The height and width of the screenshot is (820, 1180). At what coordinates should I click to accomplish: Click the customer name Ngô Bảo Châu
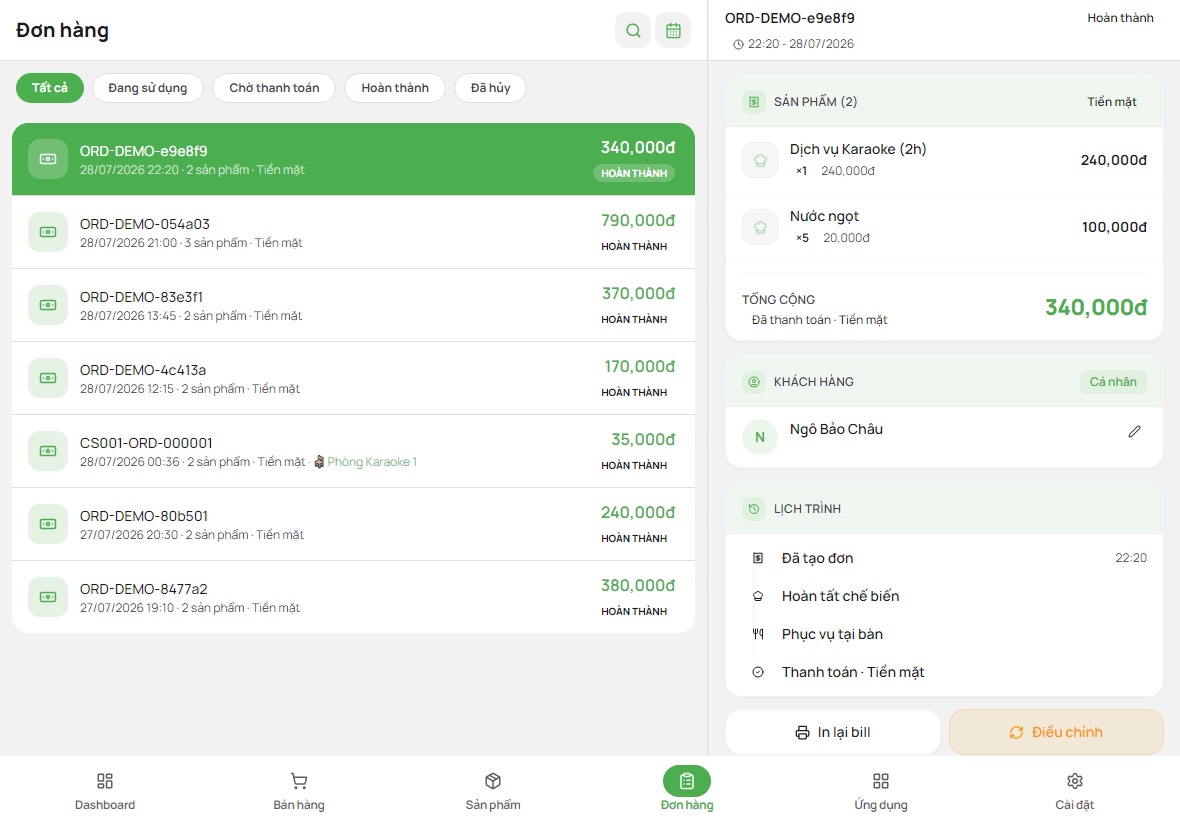836,429
